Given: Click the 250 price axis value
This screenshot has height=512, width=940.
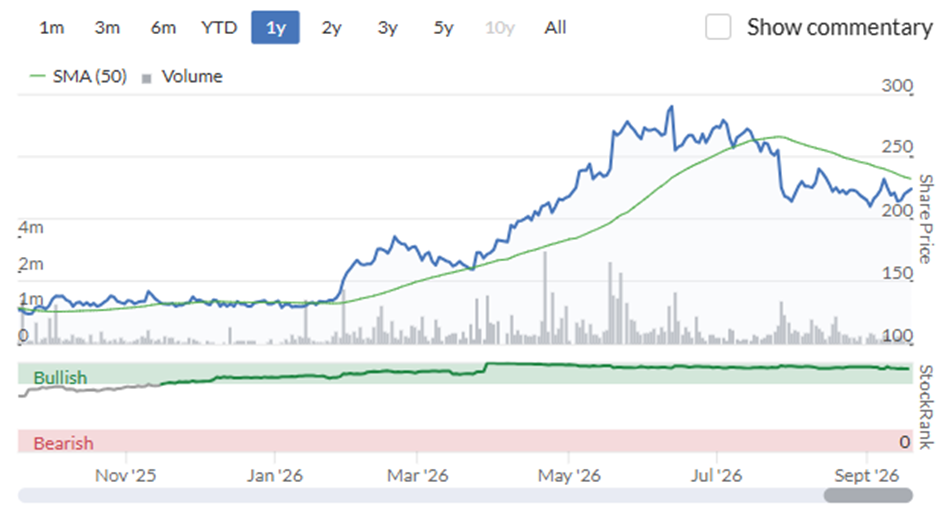Looking at the screenshot, I should point(897,146).
